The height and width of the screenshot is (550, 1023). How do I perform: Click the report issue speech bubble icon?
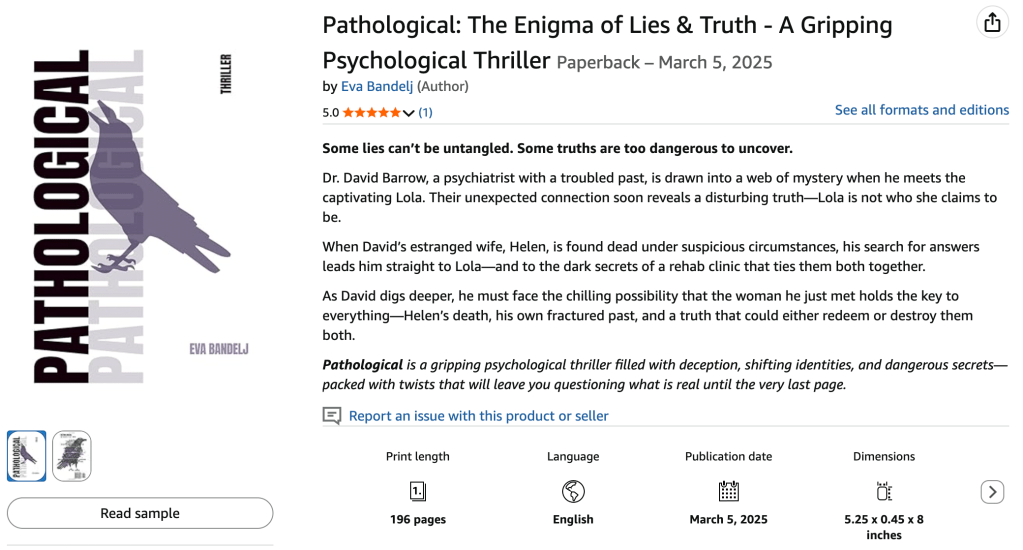(332, 416)
